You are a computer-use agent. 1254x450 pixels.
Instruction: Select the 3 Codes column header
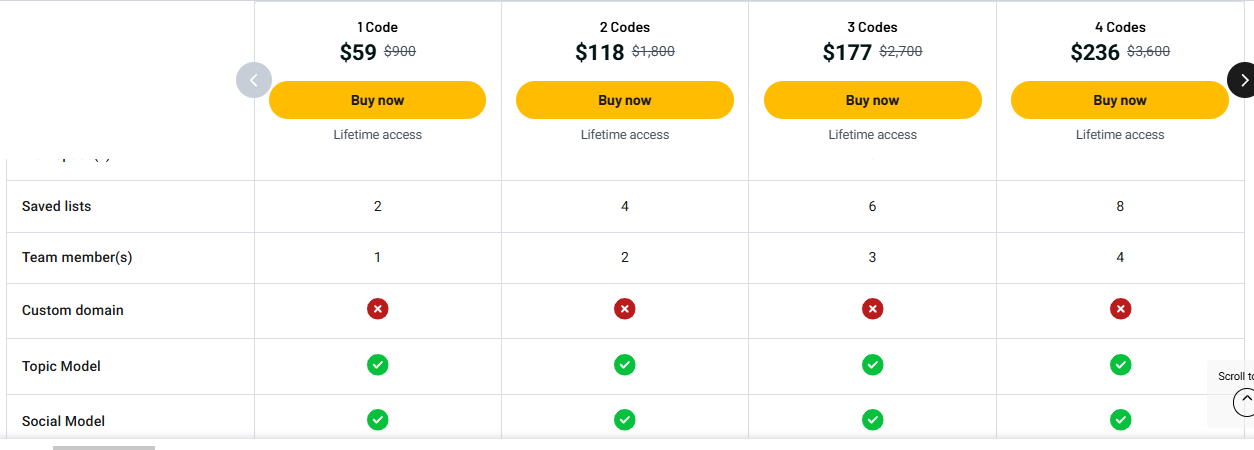pyautogui.click(x=872, y=27)
